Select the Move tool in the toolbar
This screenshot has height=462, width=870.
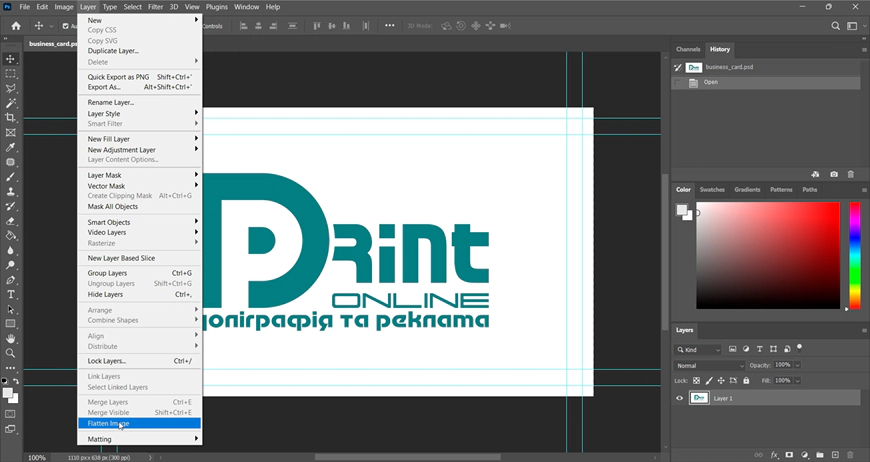(11, 59)
